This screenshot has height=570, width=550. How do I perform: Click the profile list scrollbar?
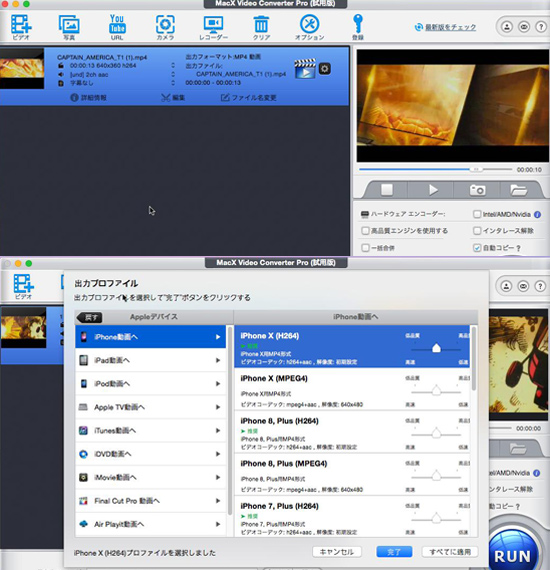point(474,358)
